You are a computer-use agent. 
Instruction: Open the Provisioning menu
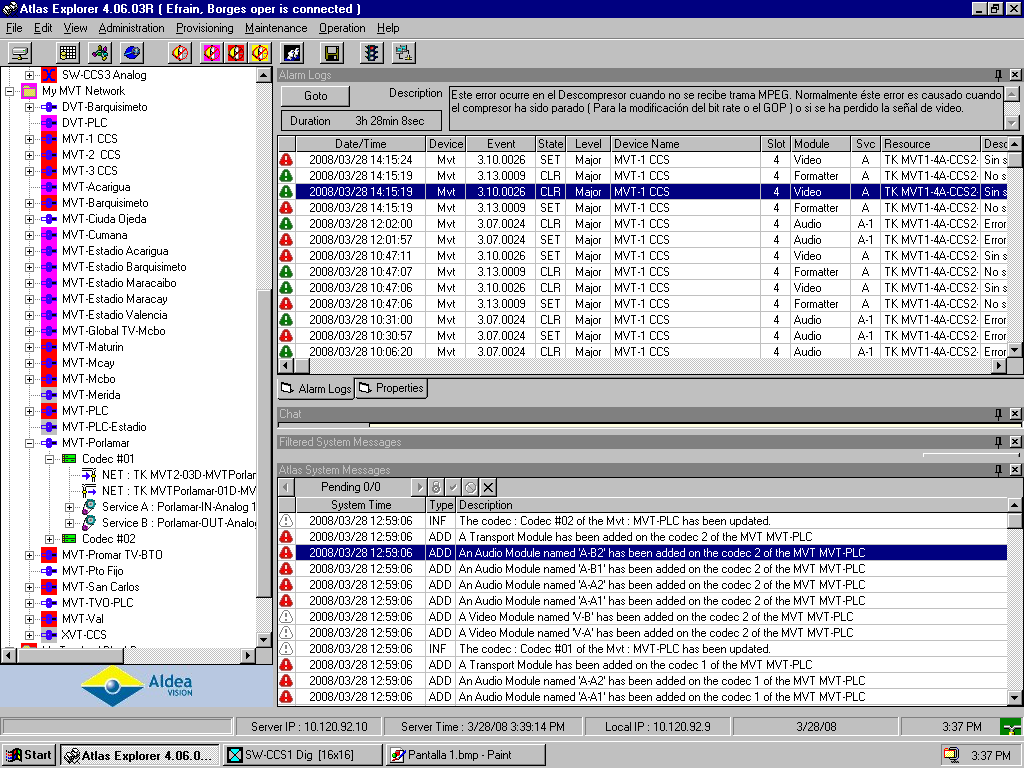pyautogui.click(x=204, y=28)
